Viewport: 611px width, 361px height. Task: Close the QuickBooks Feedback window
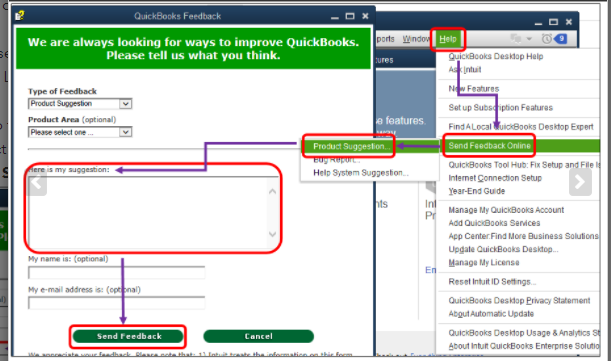click(x=365, y=16)
